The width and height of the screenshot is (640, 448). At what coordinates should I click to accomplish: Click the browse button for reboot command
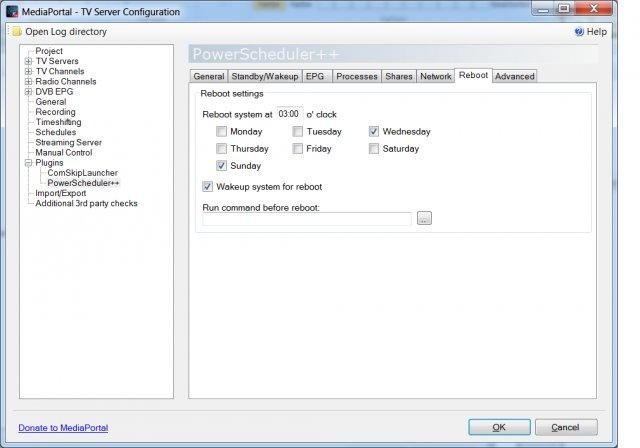tap(424, 218)
